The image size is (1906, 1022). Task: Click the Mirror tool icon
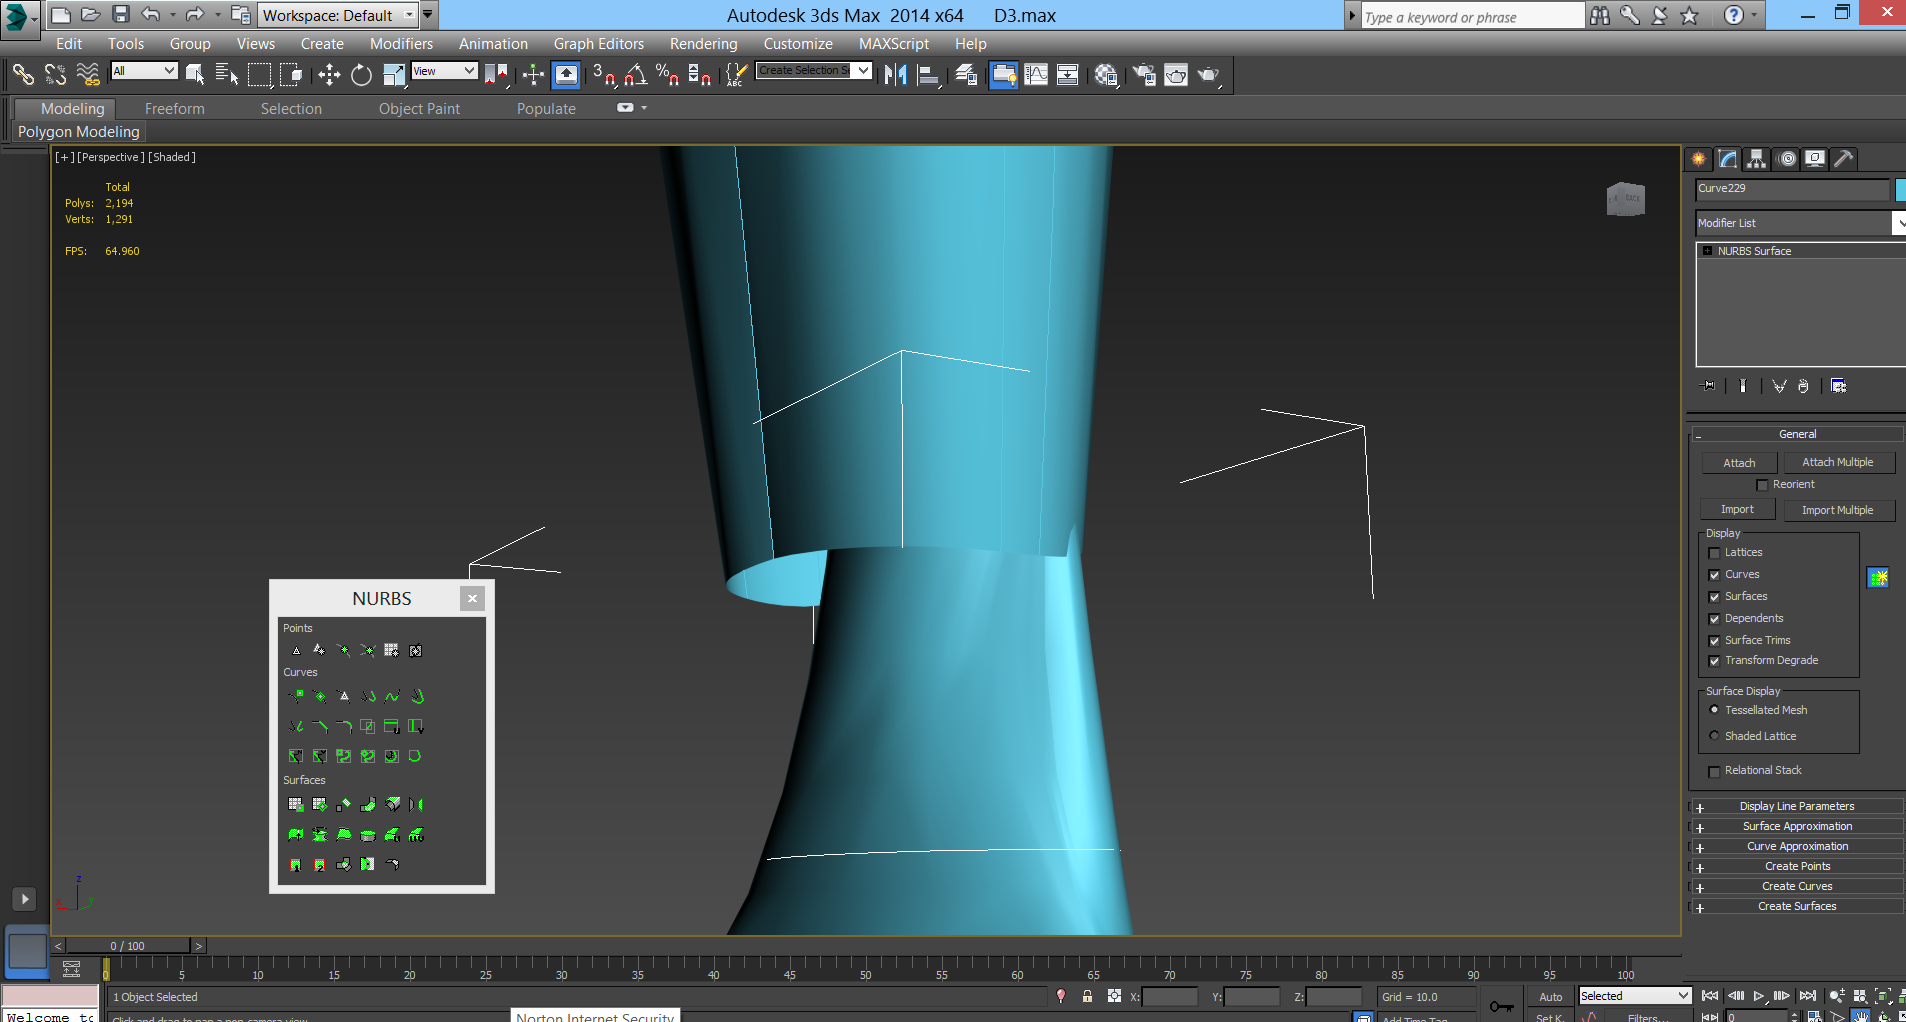tap(895, 75)
